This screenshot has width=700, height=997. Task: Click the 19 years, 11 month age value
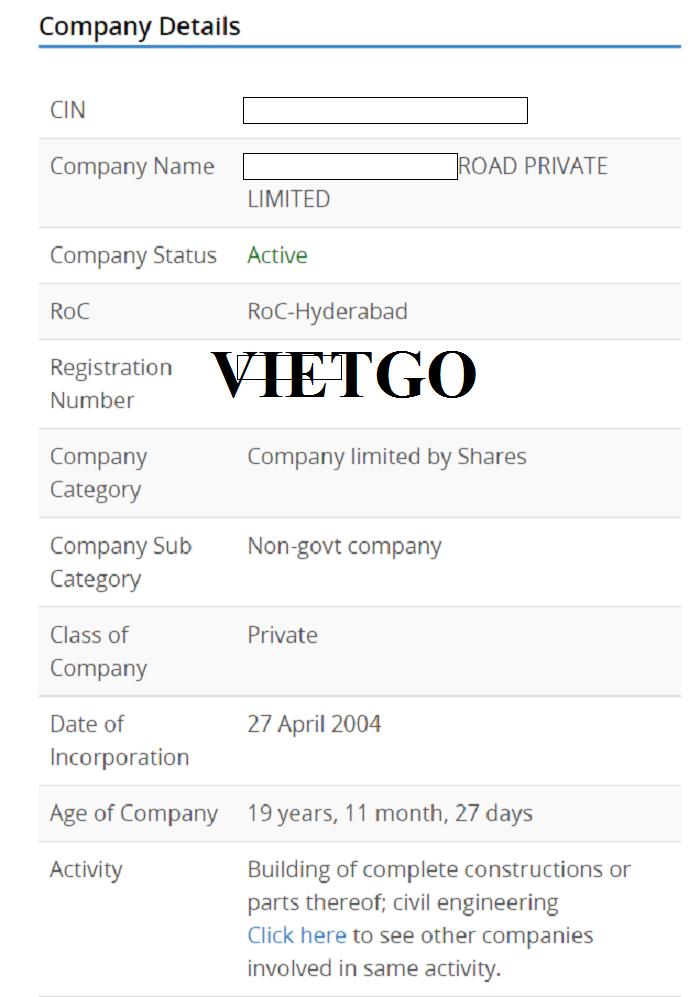click(390, 813)
